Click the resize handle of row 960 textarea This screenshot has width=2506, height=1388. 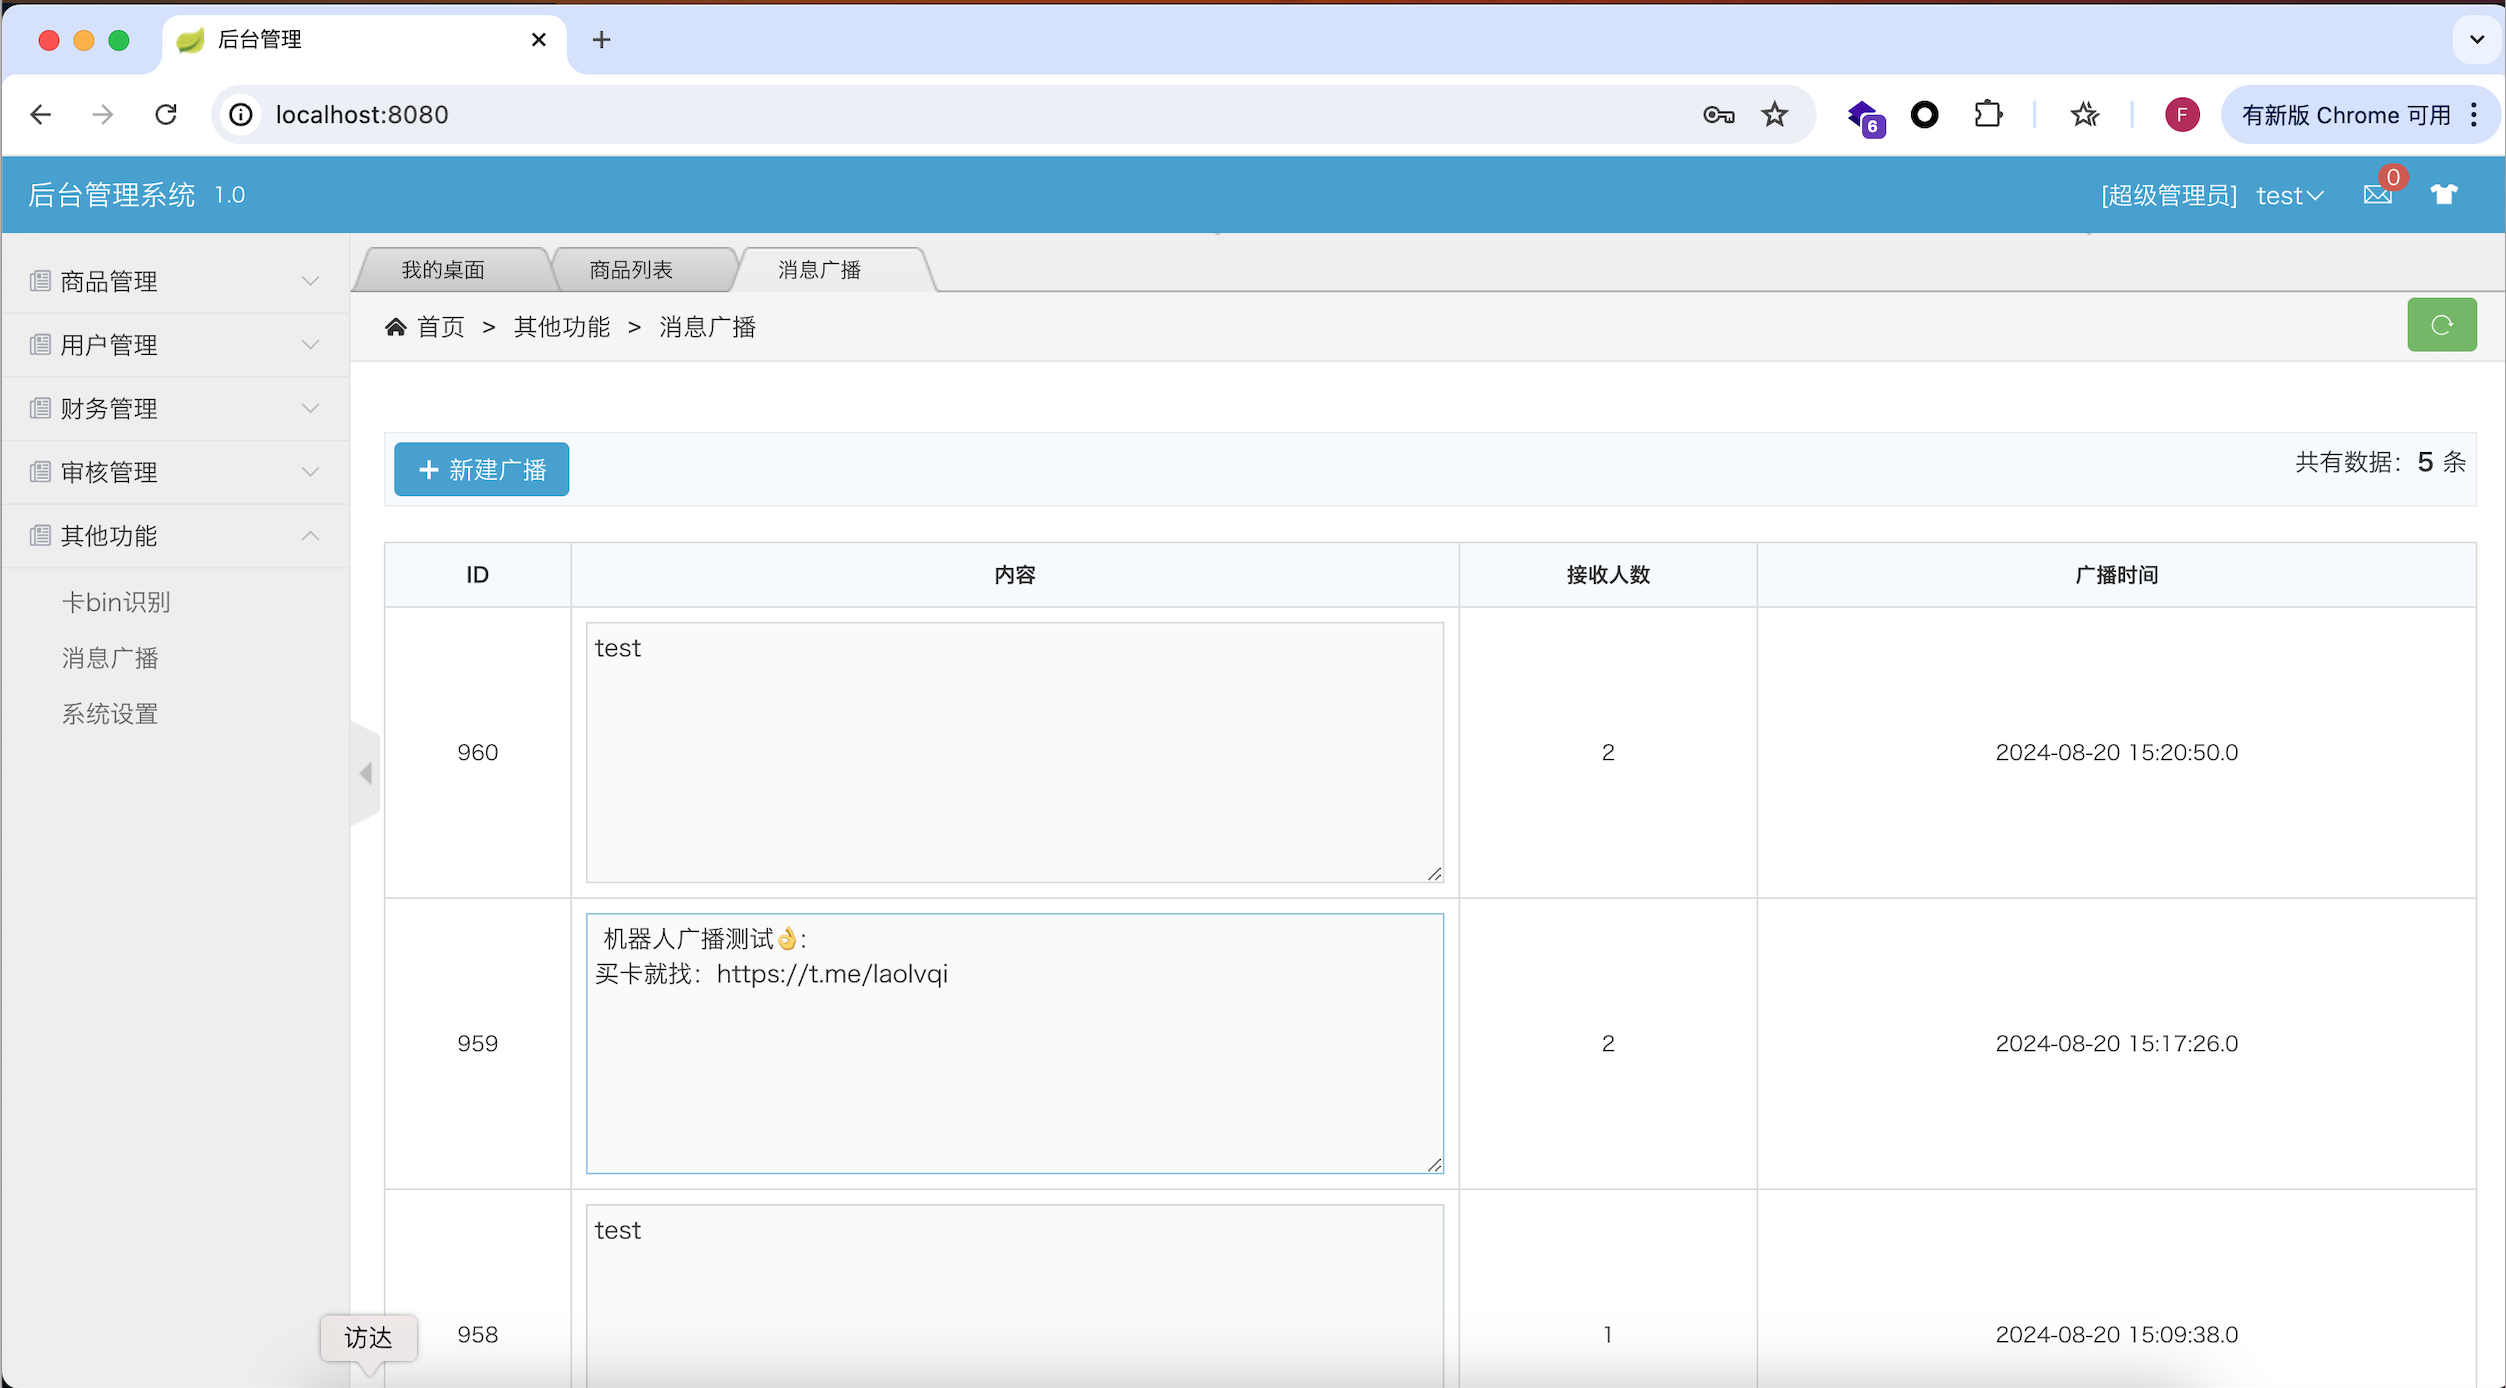pyautogui.click(x=1435, y=874)
